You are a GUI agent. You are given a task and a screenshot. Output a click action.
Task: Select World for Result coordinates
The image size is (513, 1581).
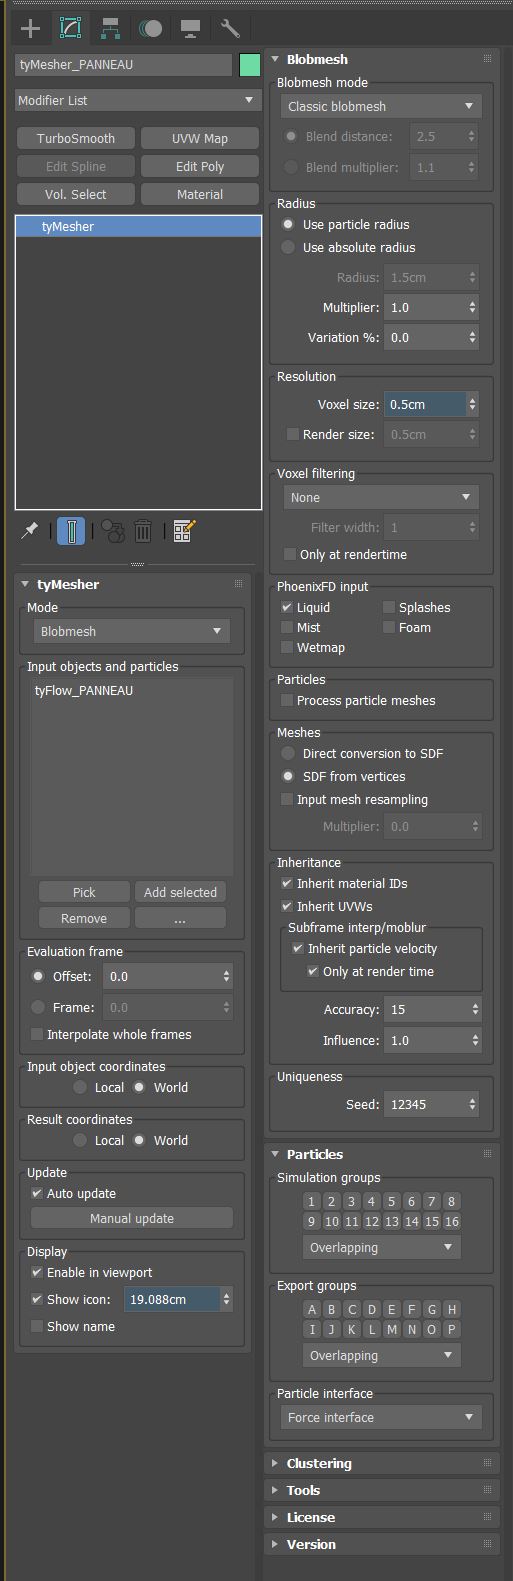point(140,1140)
